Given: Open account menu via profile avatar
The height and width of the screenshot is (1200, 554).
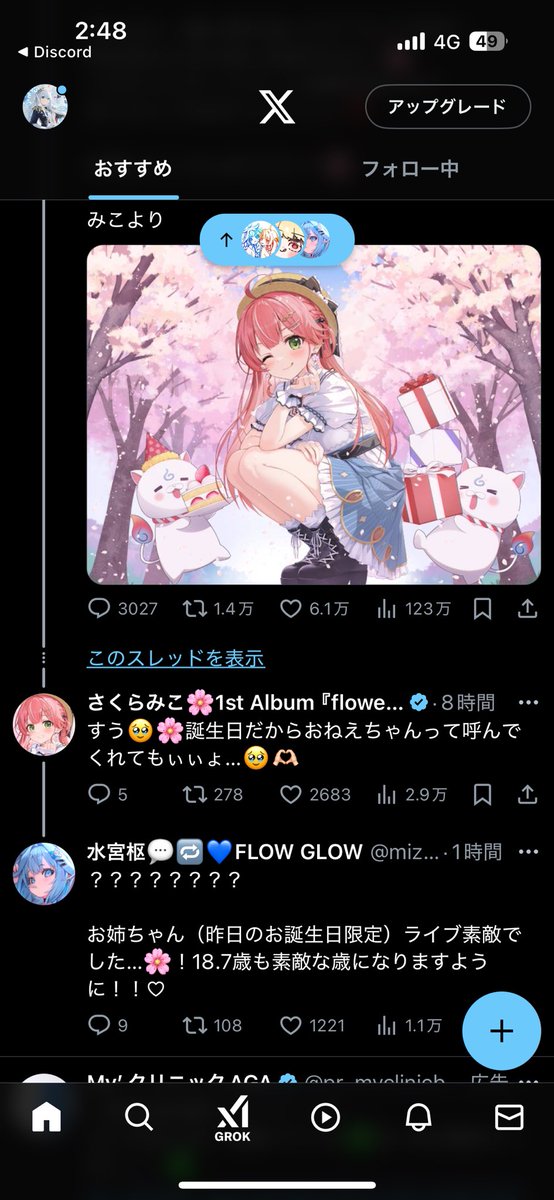Looking at the screenshot, I should 45,106.
